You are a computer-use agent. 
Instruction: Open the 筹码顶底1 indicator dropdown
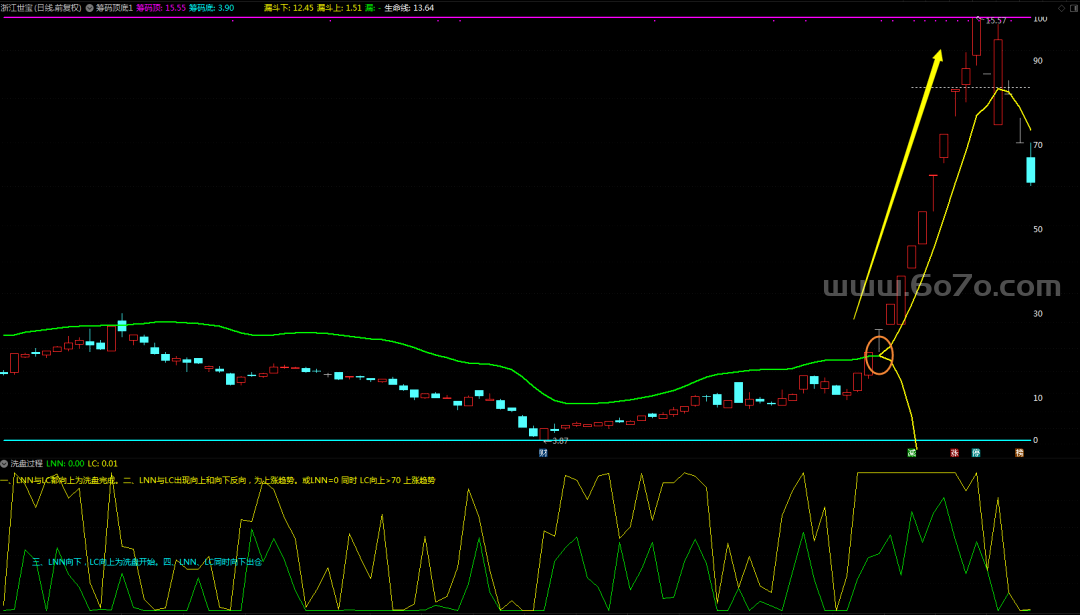(90, 7)
